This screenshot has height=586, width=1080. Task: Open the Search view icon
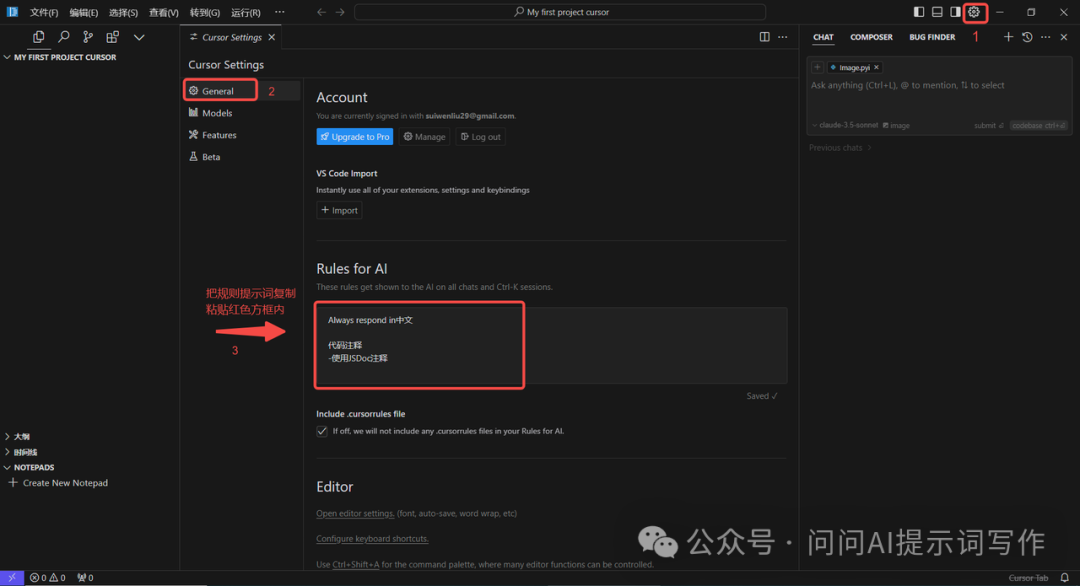pos(63,37)
